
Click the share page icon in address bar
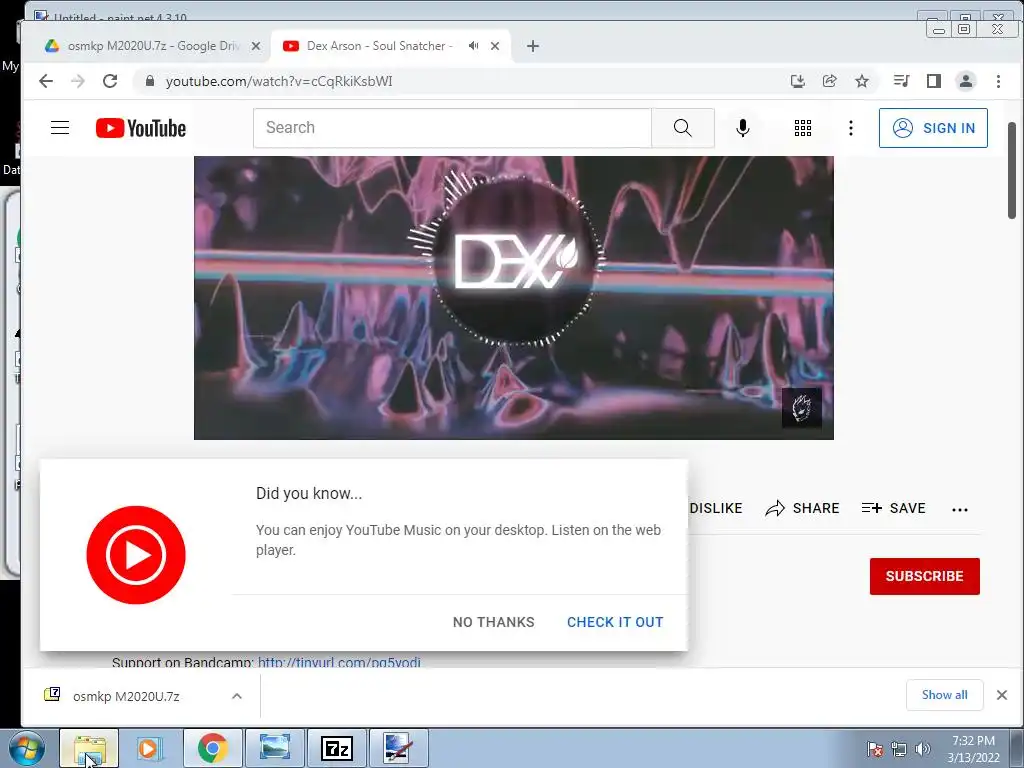pos(829,81)
